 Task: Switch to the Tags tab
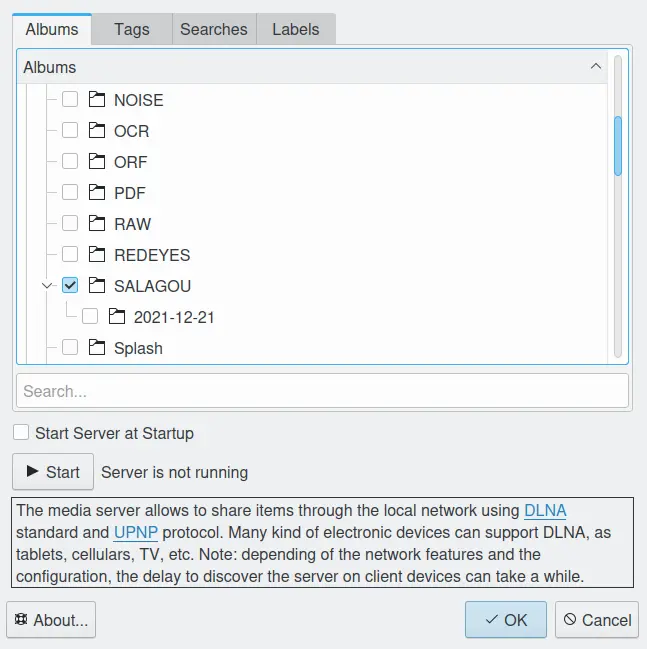coord(132,29)
